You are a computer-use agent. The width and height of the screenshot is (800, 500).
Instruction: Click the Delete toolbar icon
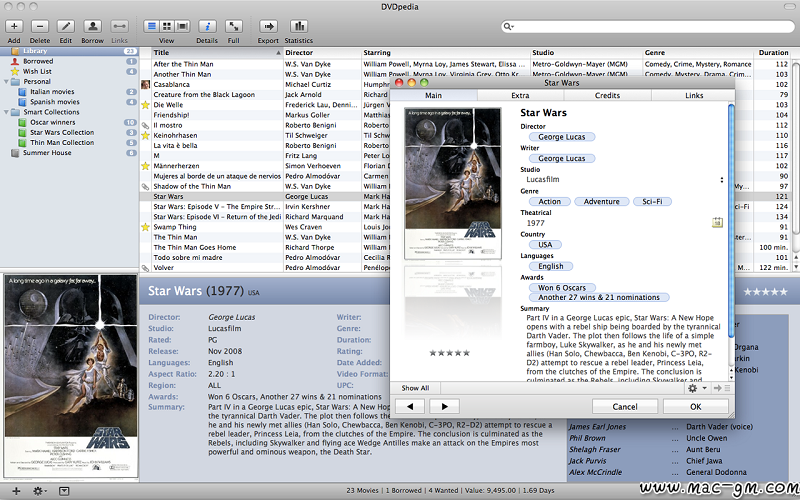[x=40, y=26]
